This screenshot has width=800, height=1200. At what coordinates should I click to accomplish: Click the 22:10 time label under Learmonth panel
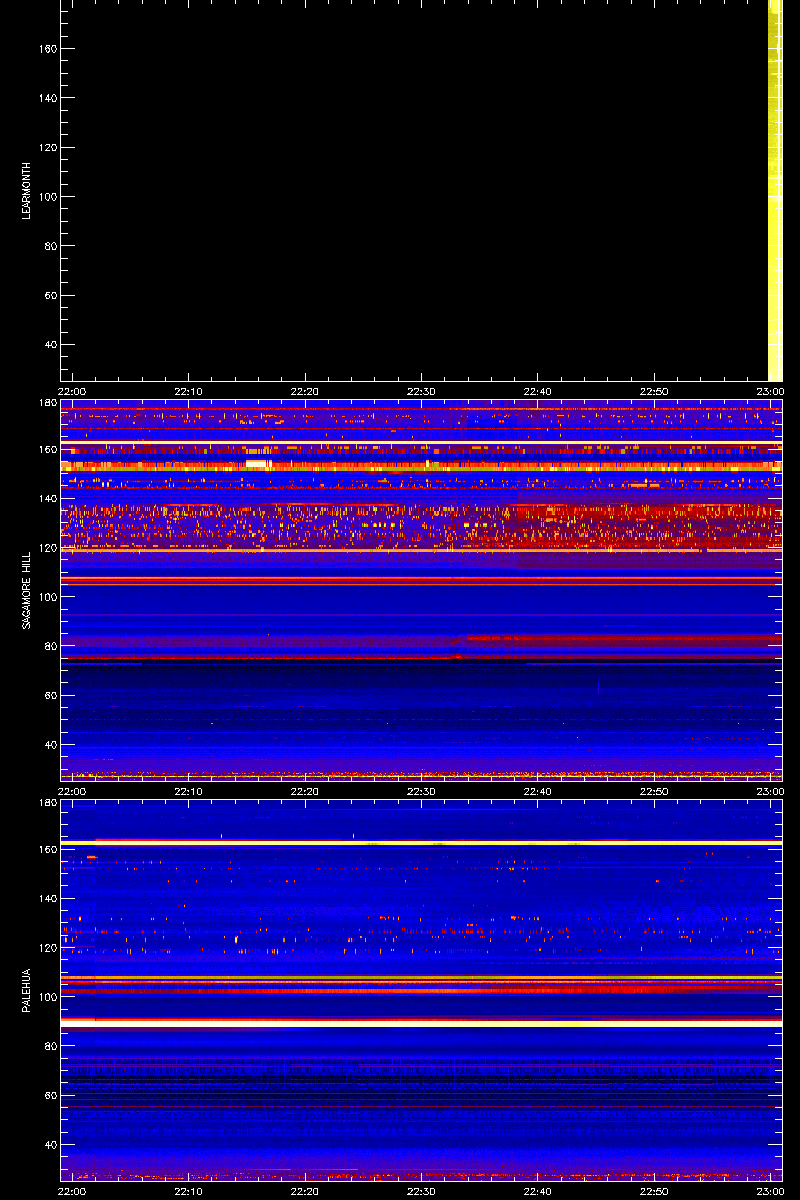tap(189, 391)
